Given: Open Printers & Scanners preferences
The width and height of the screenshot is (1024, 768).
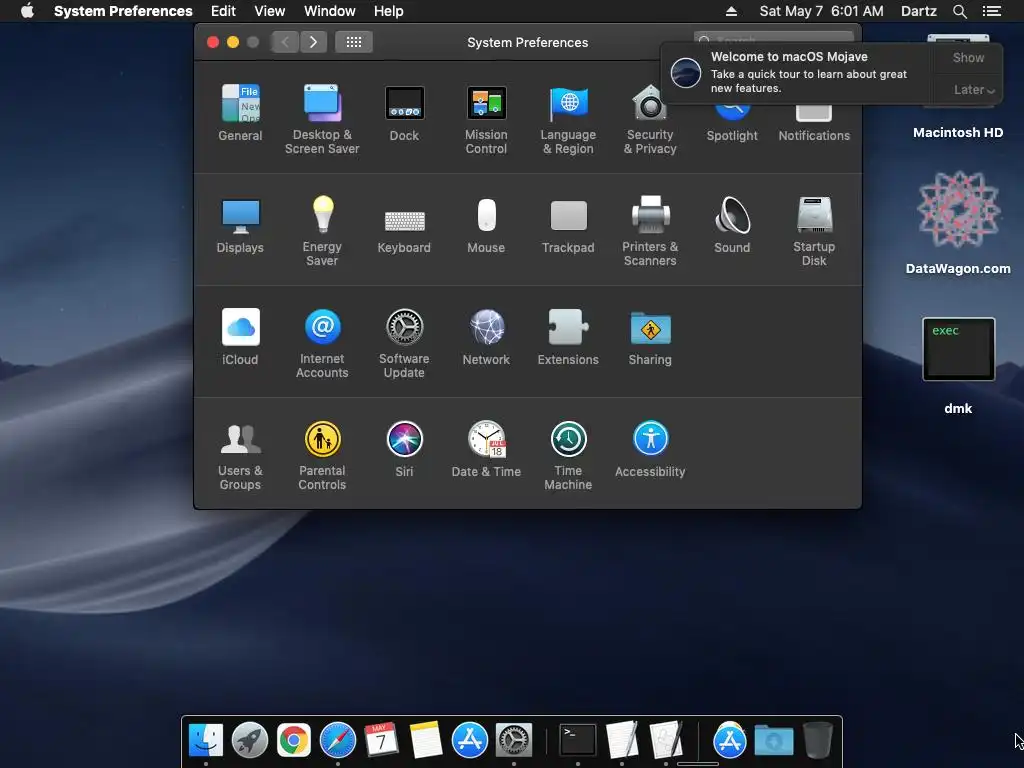Looking at the screenshot, I should [x=650, y=231].
